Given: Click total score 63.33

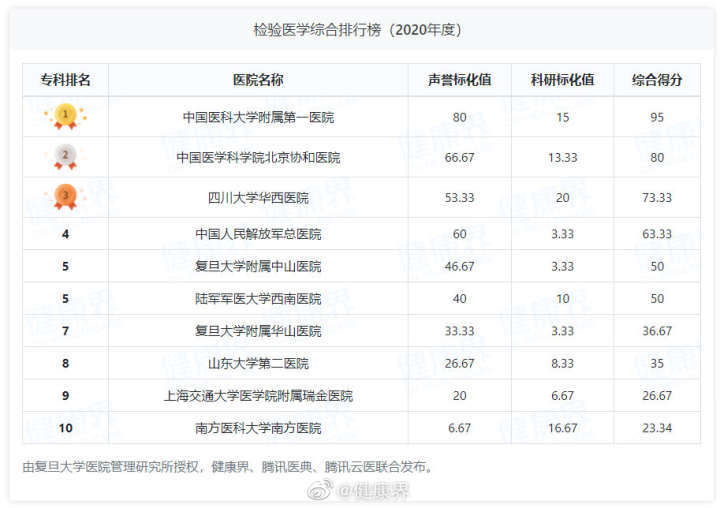Looking at the screenshot, I should coord(657,234).
